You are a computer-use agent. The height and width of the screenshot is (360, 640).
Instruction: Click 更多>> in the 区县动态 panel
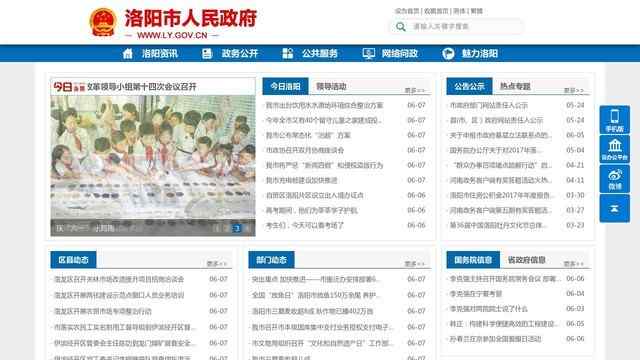click(x=217, y=264)
